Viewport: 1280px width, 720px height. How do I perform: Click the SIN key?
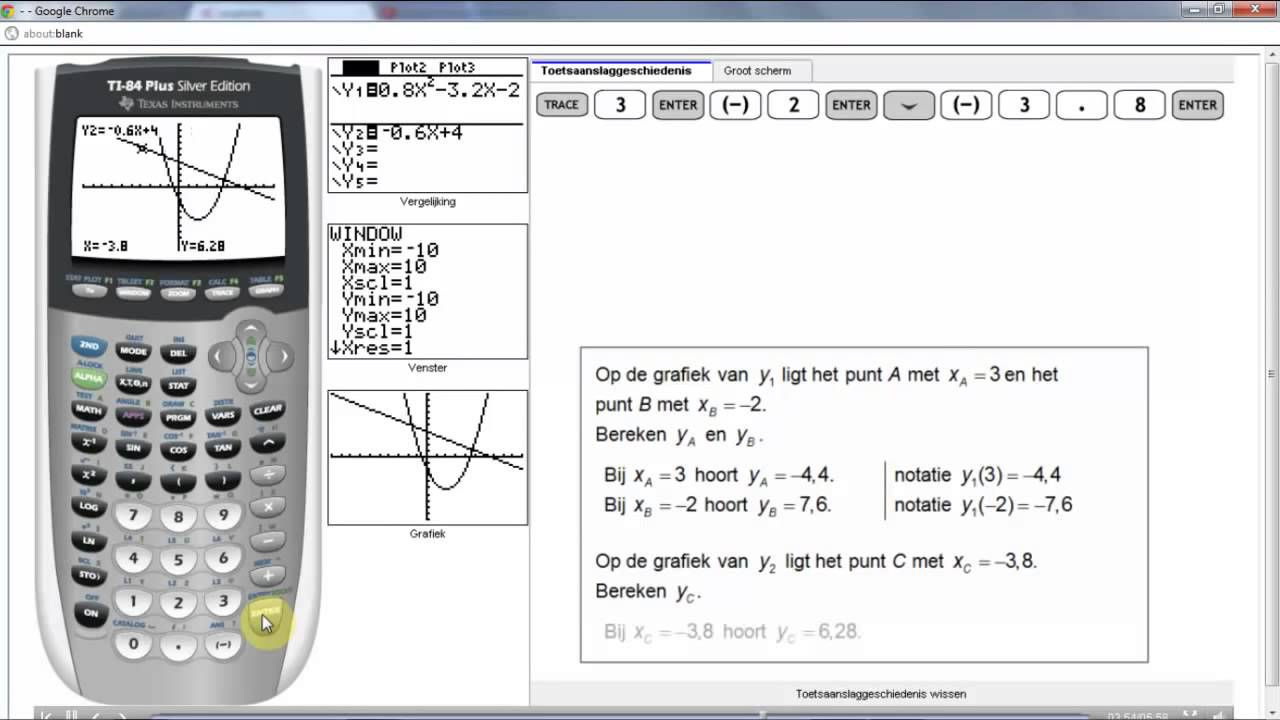(134, 448)
